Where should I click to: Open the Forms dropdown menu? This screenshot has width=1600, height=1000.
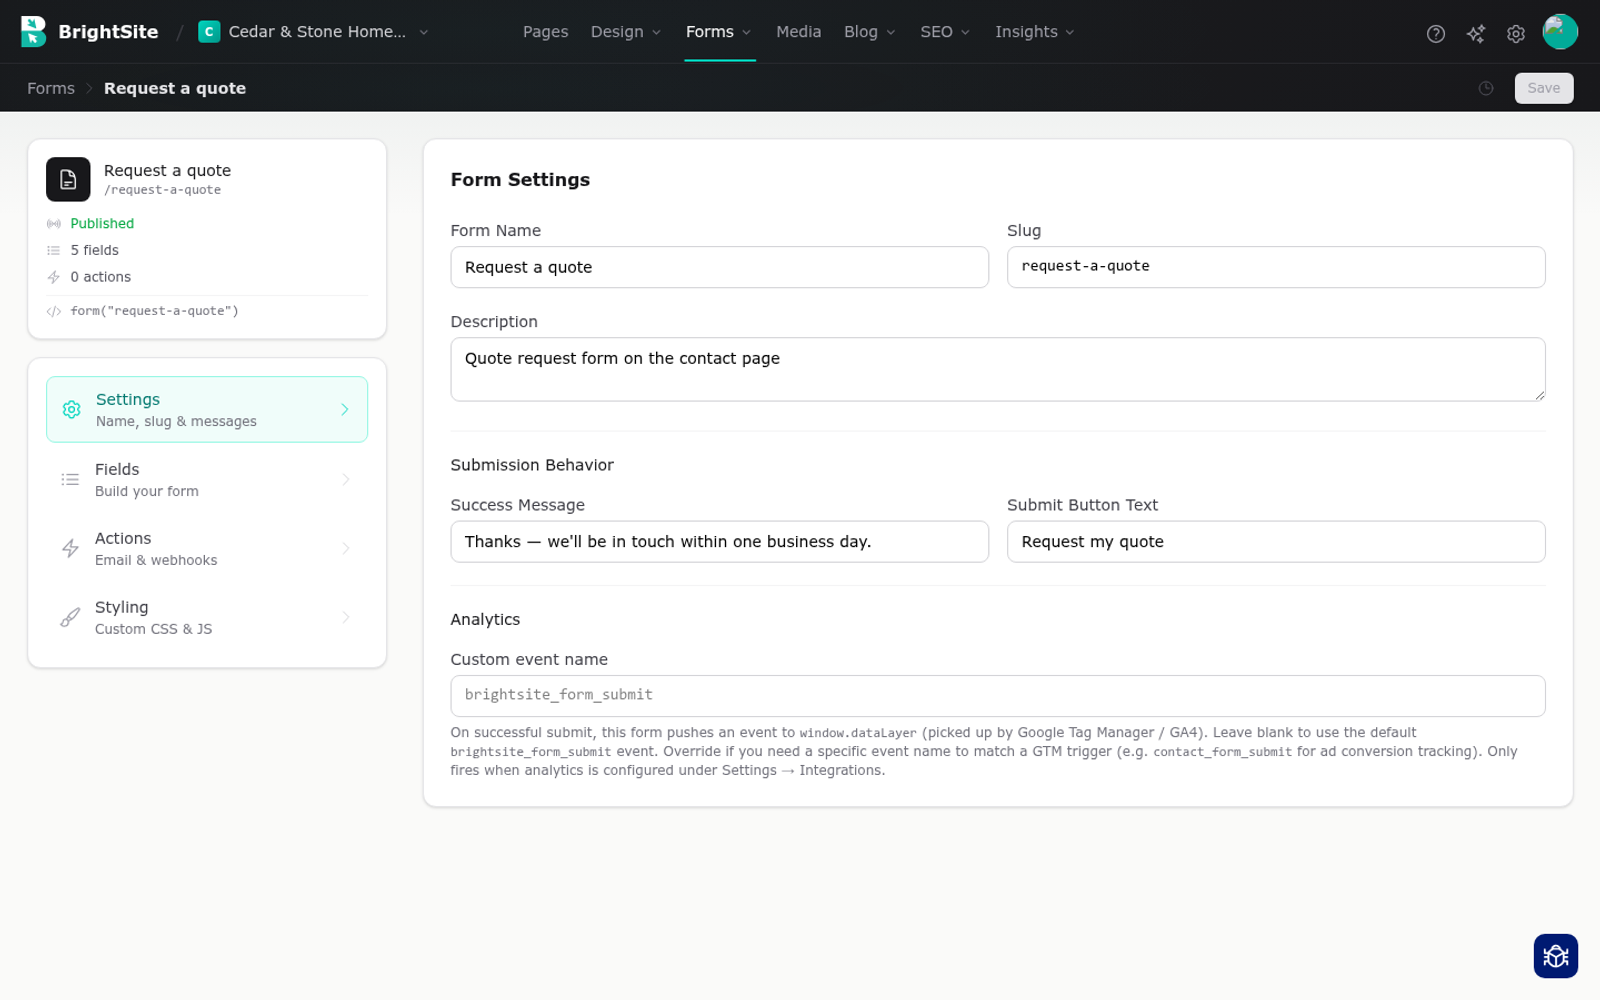tap(719, 32)
